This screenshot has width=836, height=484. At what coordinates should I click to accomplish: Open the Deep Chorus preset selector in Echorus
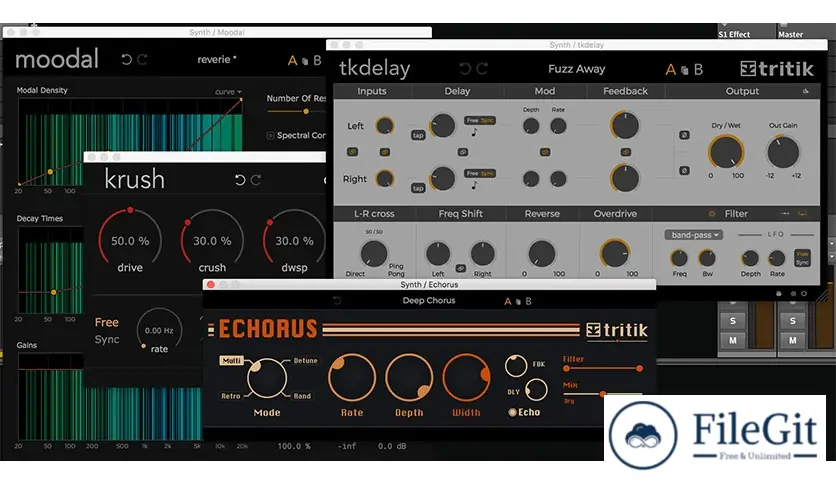coord(429,301)
